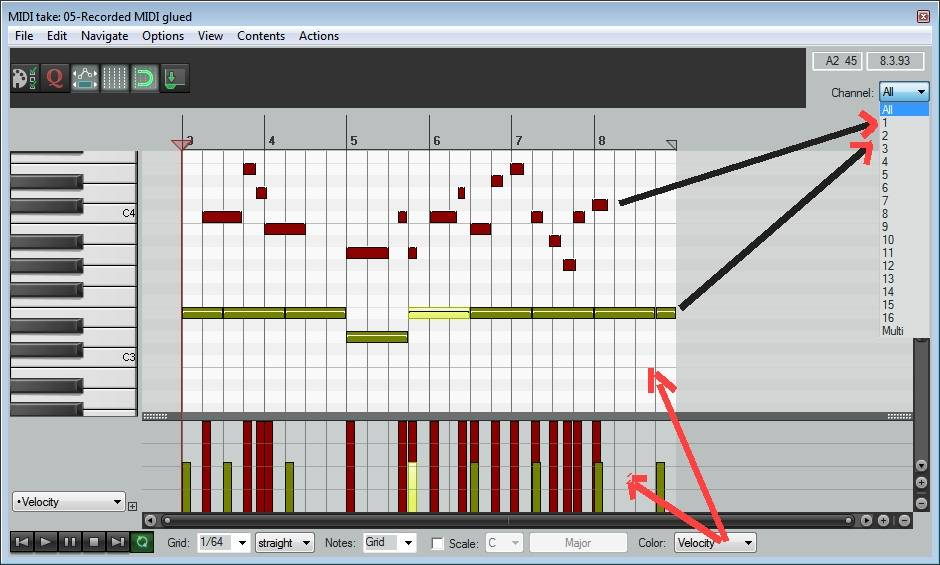Select the lowest green note at measure 5

pyautogui.click(x=377, y=337)
